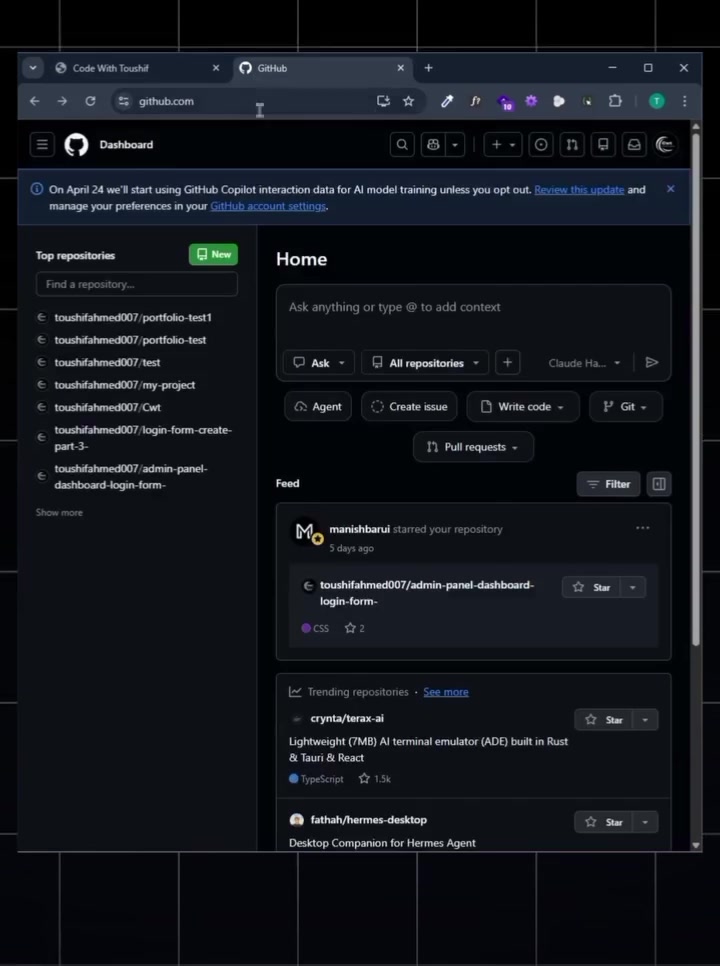Open feed card admin-panel-dashboard-login-form- repo link
720x966 pixels.
(x=427, y=593)
